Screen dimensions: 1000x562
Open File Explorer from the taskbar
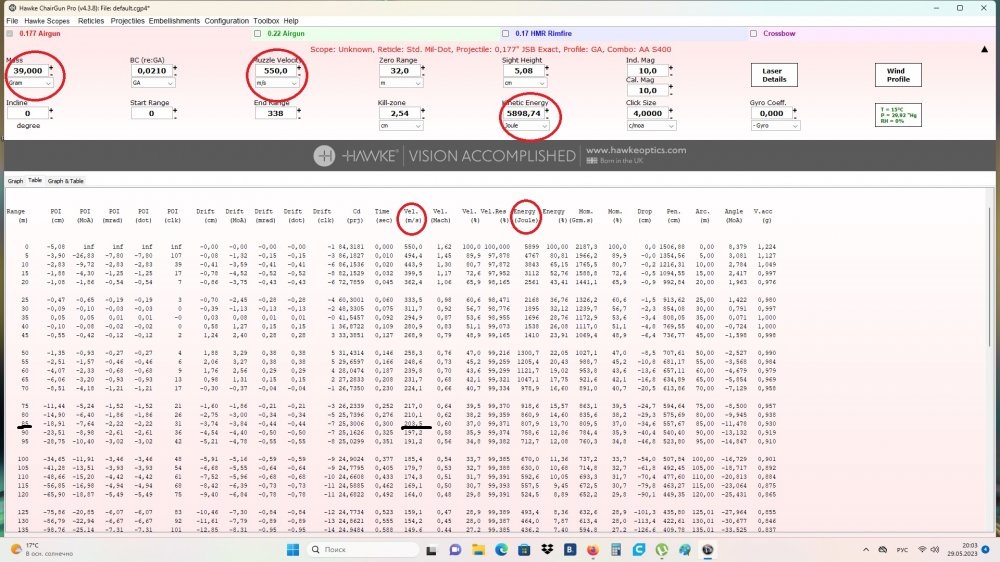[x=478, y=550]
